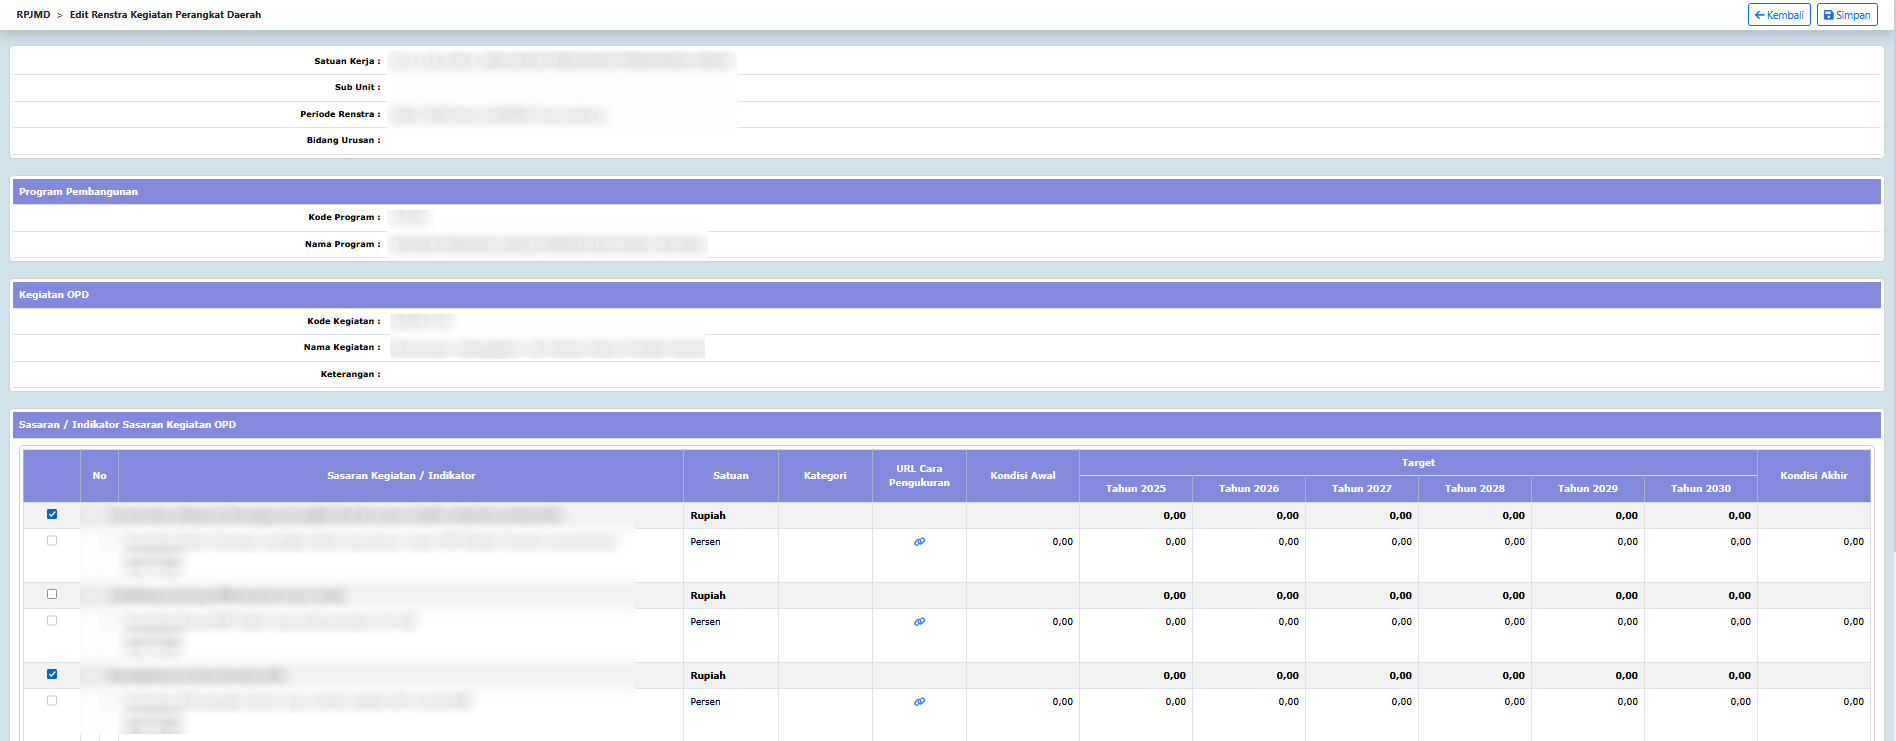1896x741 pixels.
Task: Open URL Cara Pengukuran link in third Persen row
Action: 919,702
